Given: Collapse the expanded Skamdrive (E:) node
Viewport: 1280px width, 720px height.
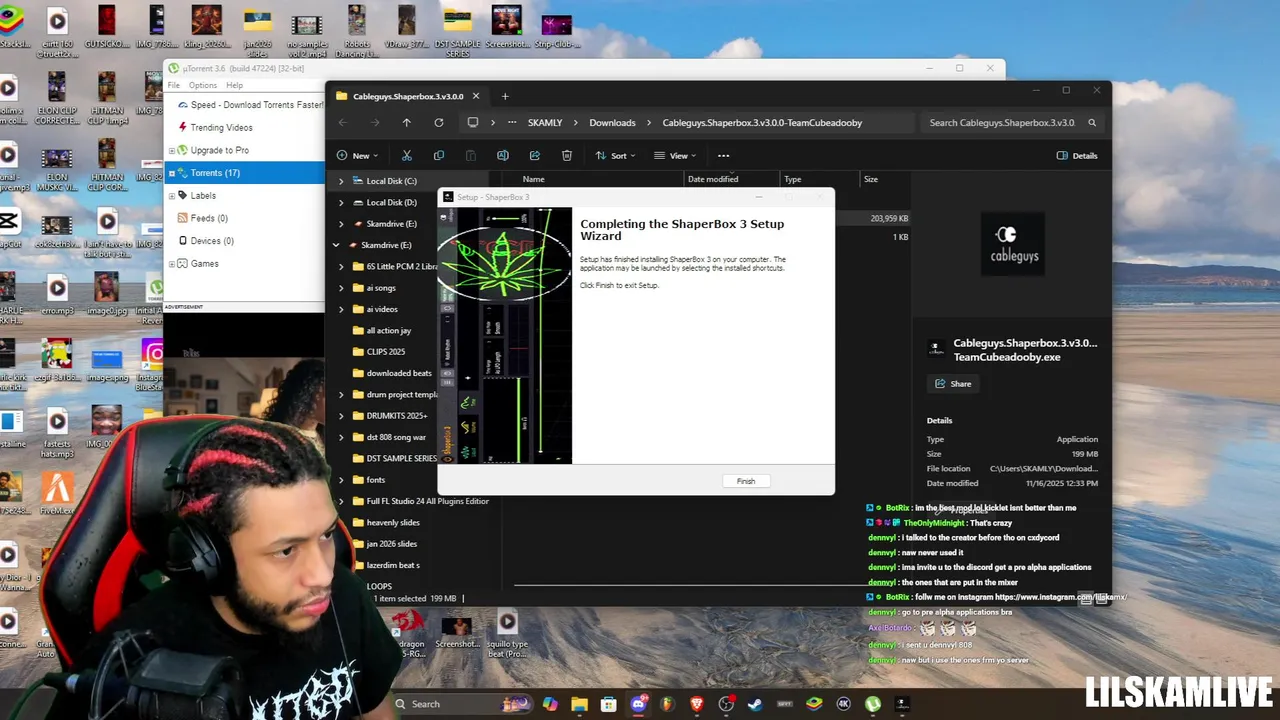Looking at the screenshot, I should click(336, 245).
